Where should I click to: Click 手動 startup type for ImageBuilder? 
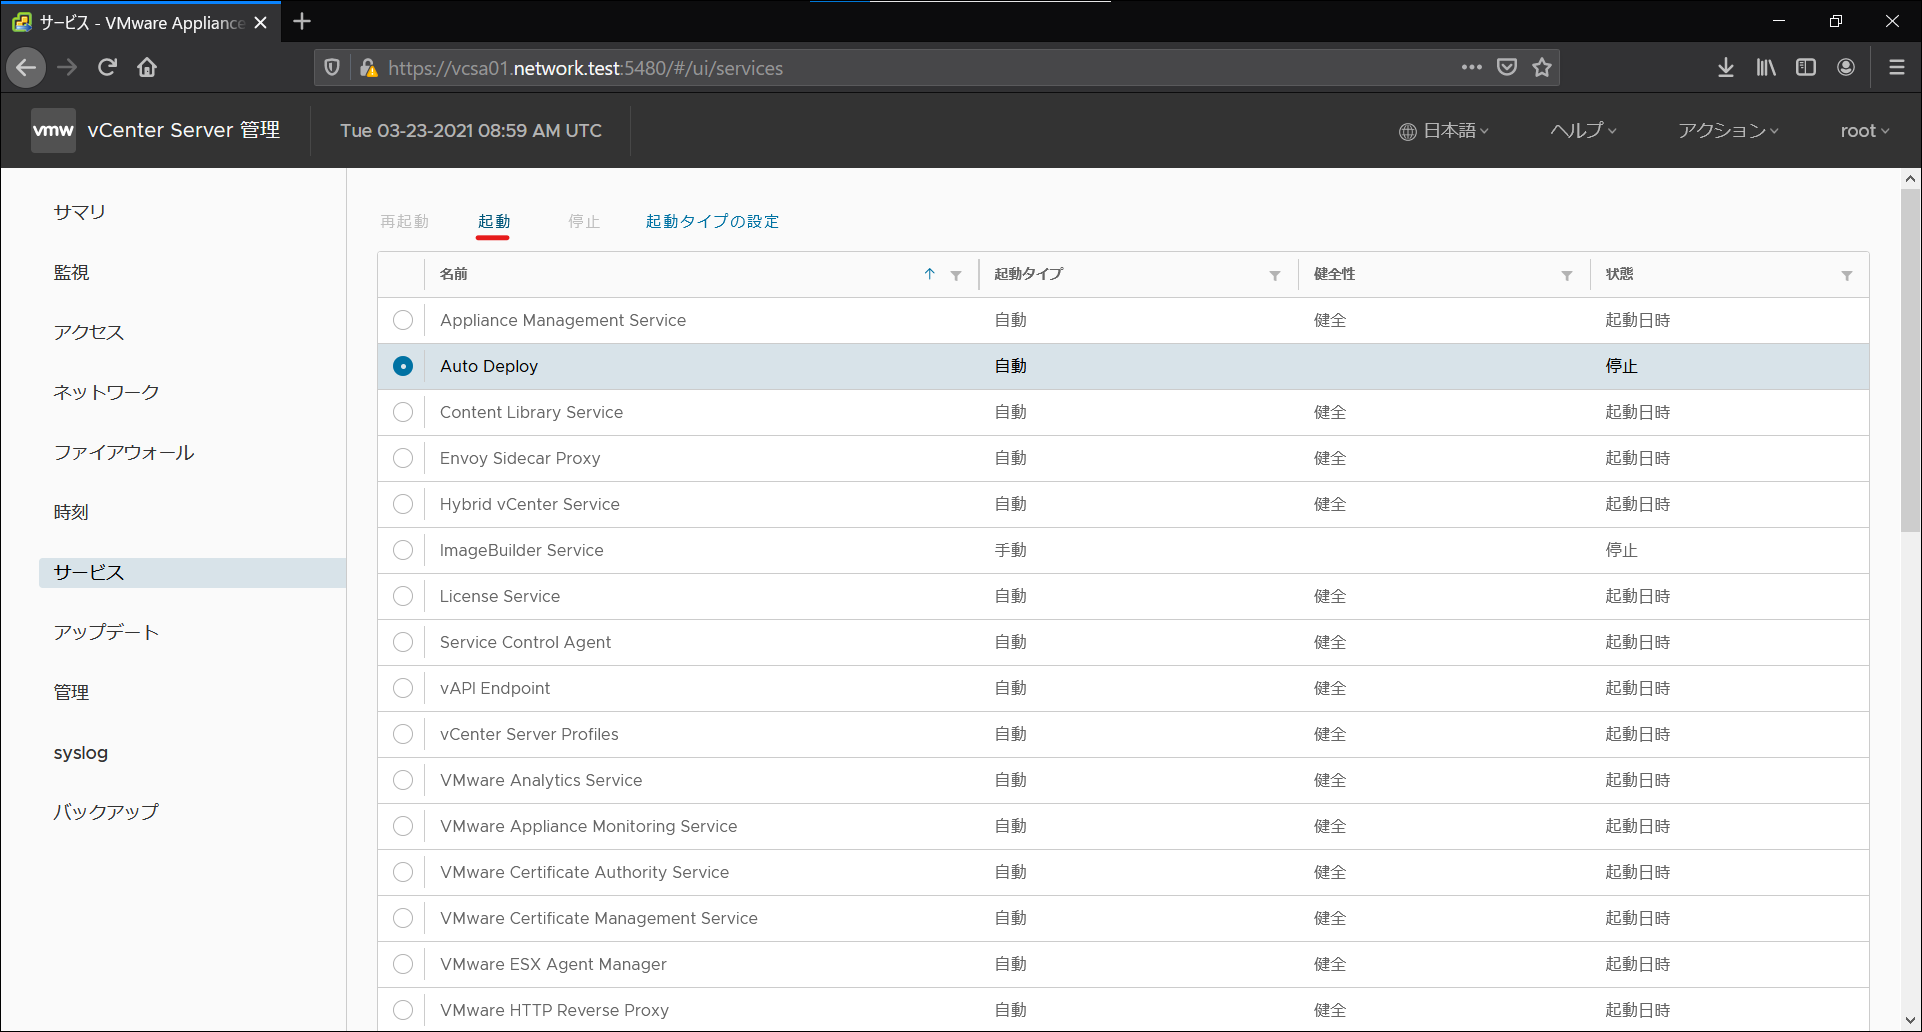[1010, 550]
